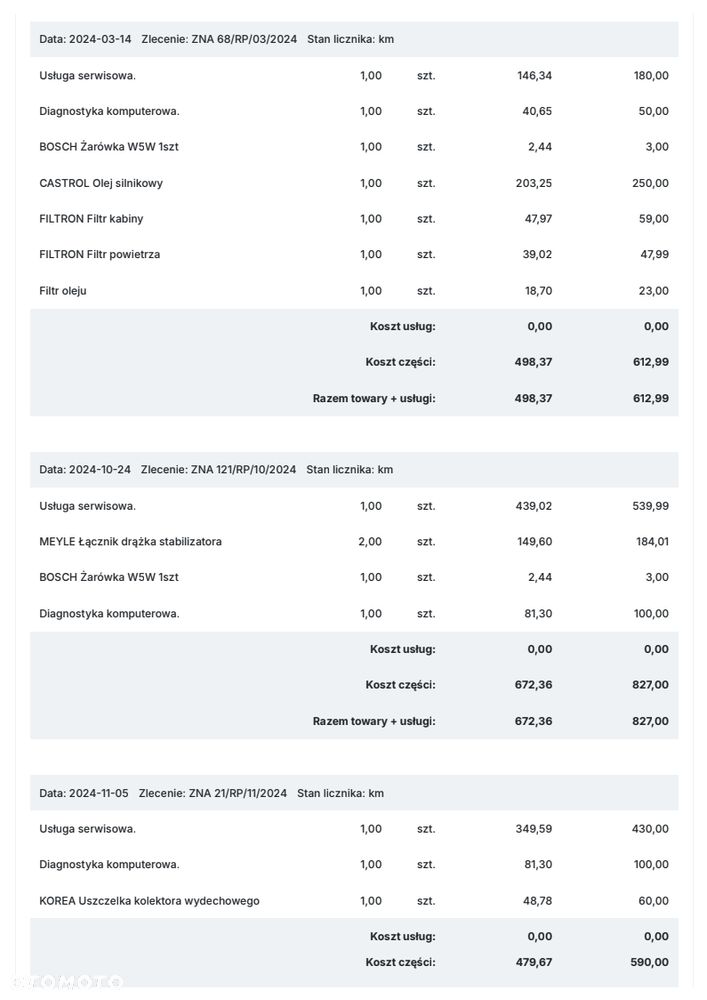Select the 2024-03-14 order header row
This screenshot has width=707, height=1000.
click(354, 39)
